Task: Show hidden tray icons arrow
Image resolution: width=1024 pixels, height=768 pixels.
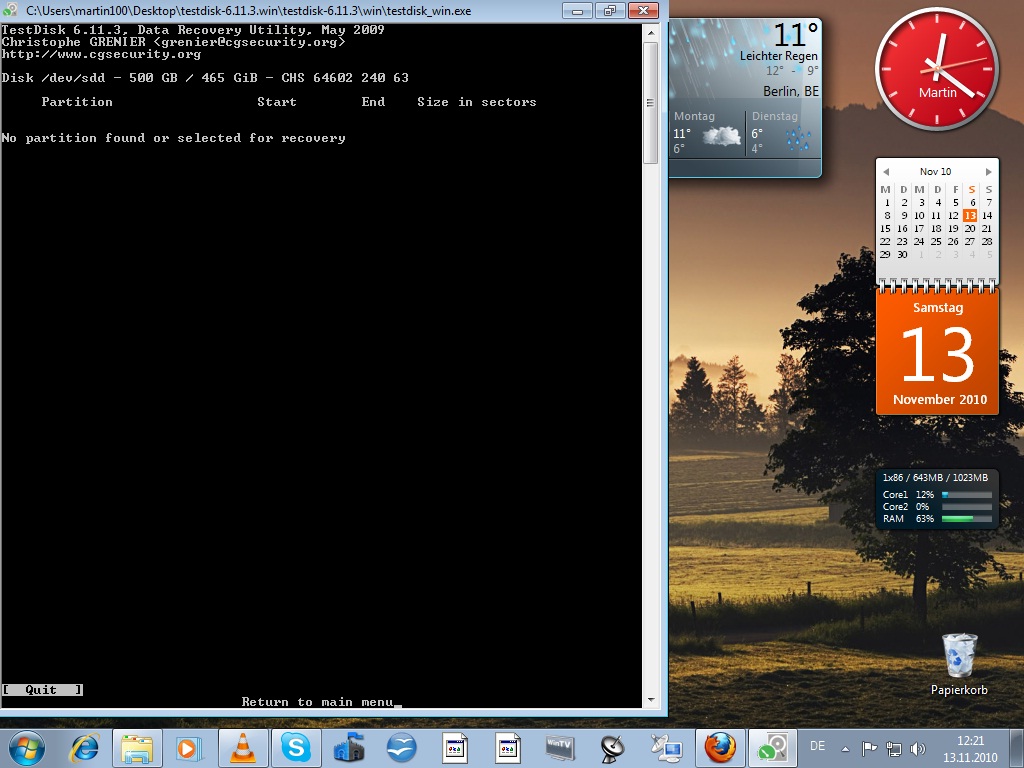Action: coord(845,749)
